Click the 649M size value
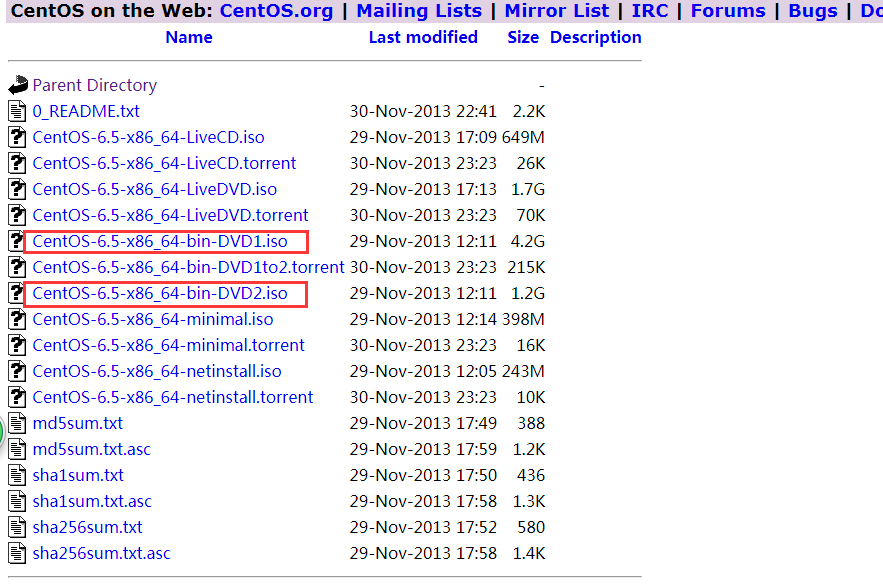883x588 pixels. pyautogui.click(x=523, y=137)
